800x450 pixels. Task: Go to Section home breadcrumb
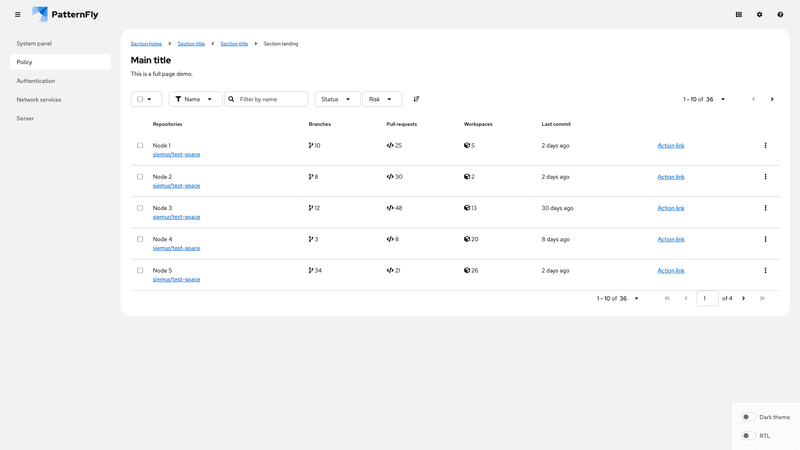coord(146,44)
